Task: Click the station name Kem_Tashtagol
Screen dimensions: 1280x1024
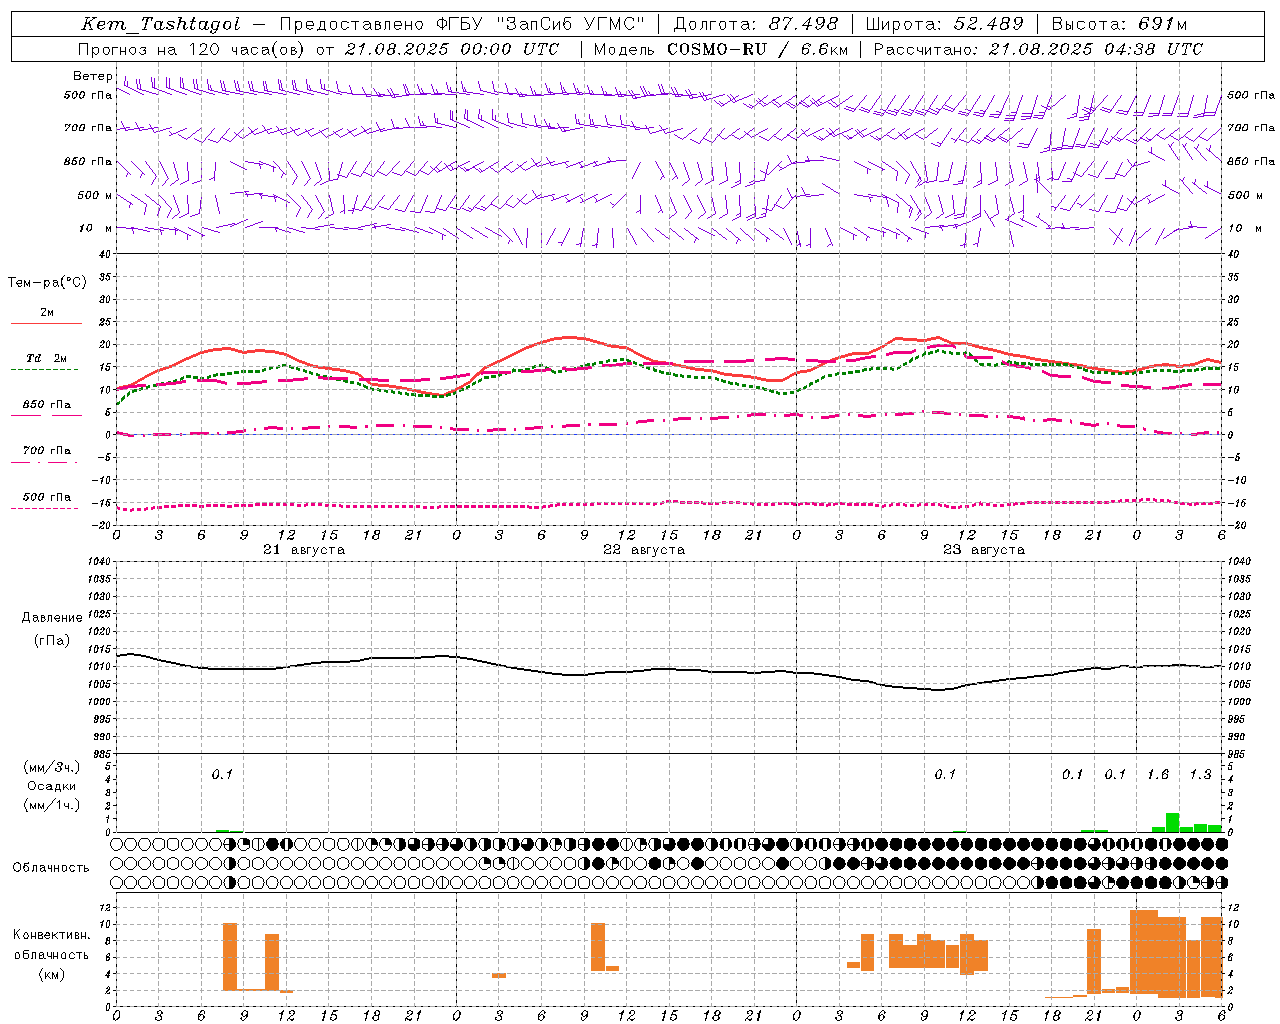Action: (161, 24)
